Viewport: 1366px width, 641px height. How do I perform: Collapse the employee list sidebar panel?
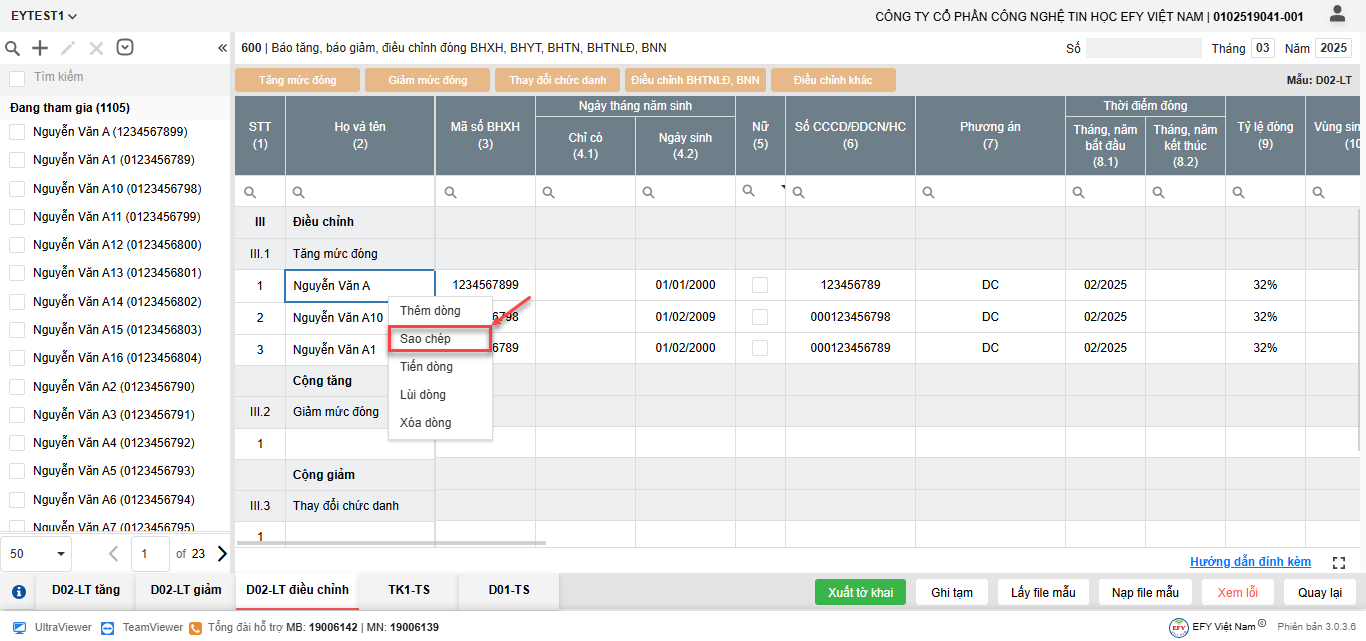click(222, 48)
